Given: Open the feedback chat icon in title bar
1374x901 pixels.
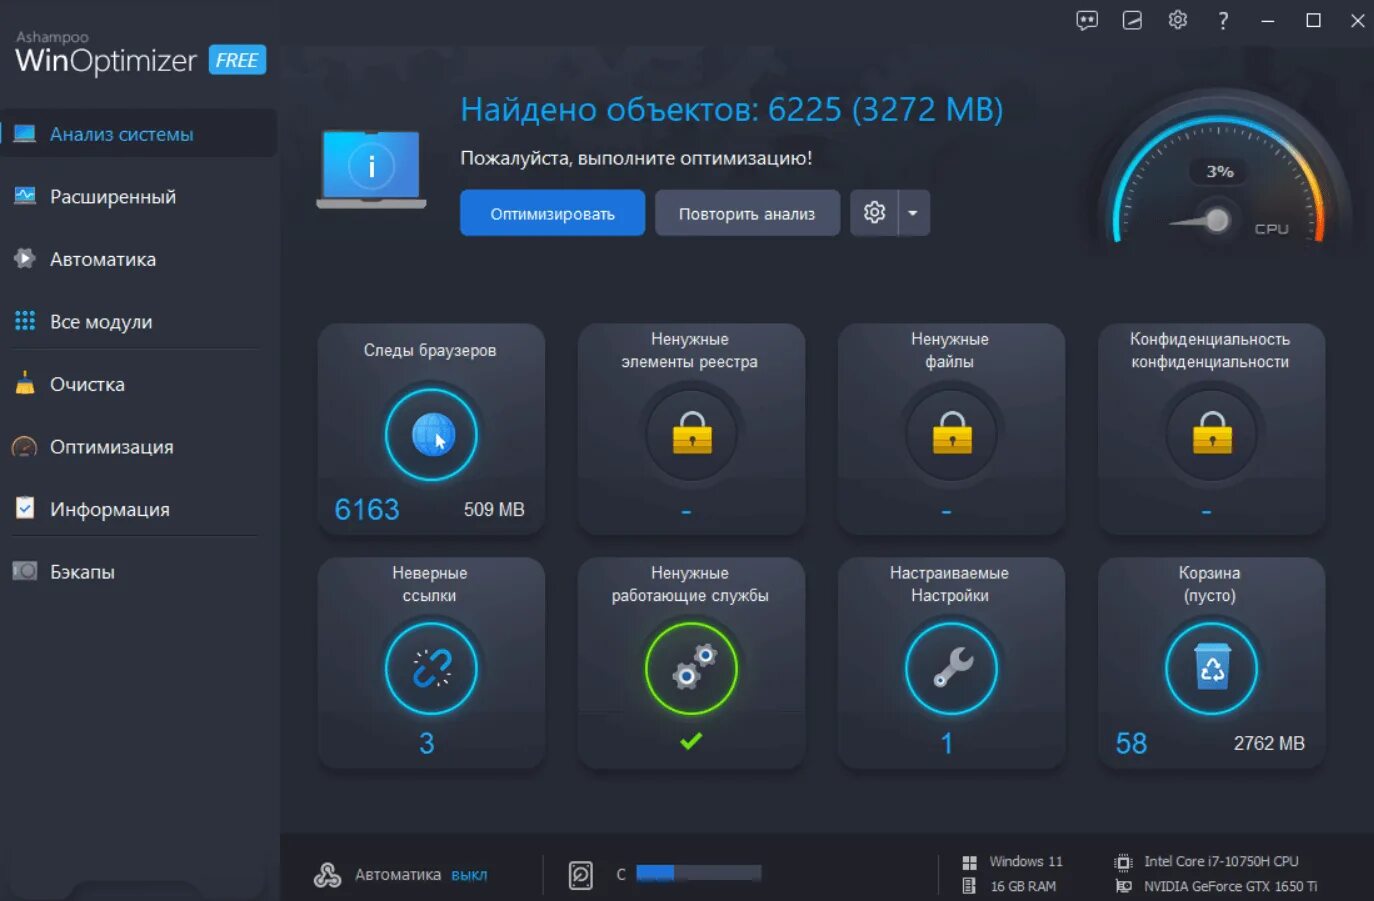Looking at the screenshot, I should coord(1087,20).
